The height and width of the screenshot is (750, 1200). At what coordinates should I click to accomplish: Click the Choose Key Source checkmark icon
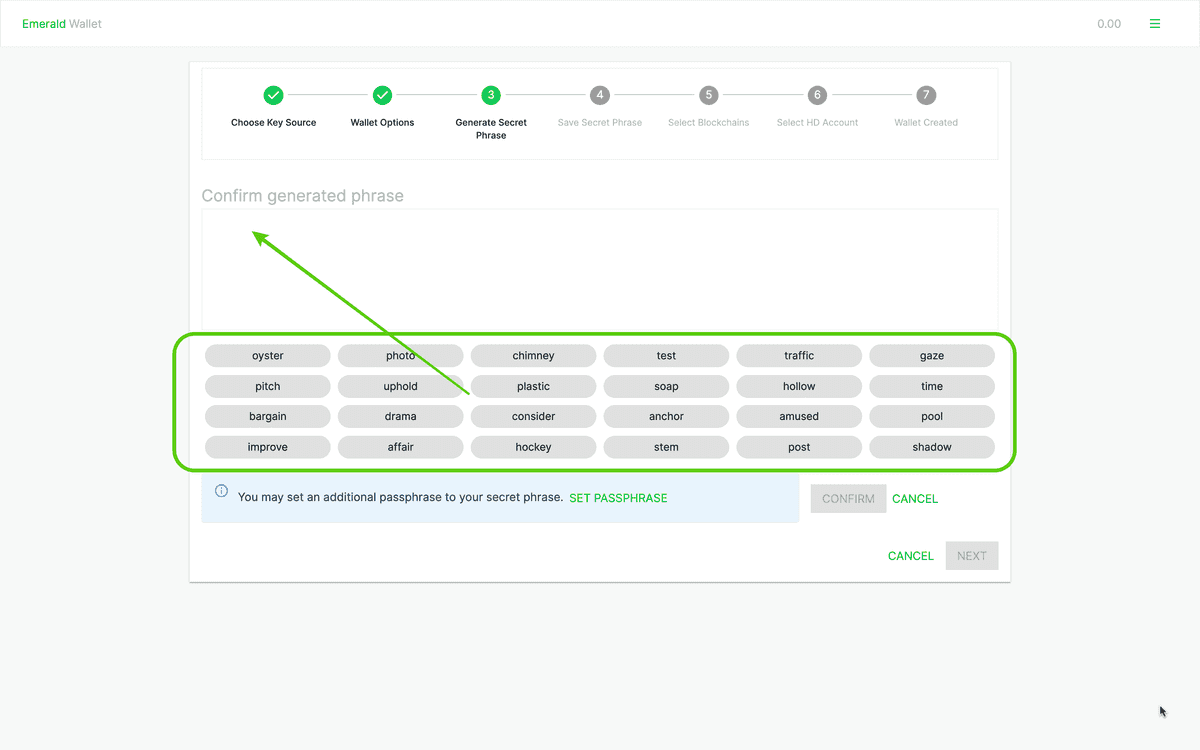coord(273,95)
